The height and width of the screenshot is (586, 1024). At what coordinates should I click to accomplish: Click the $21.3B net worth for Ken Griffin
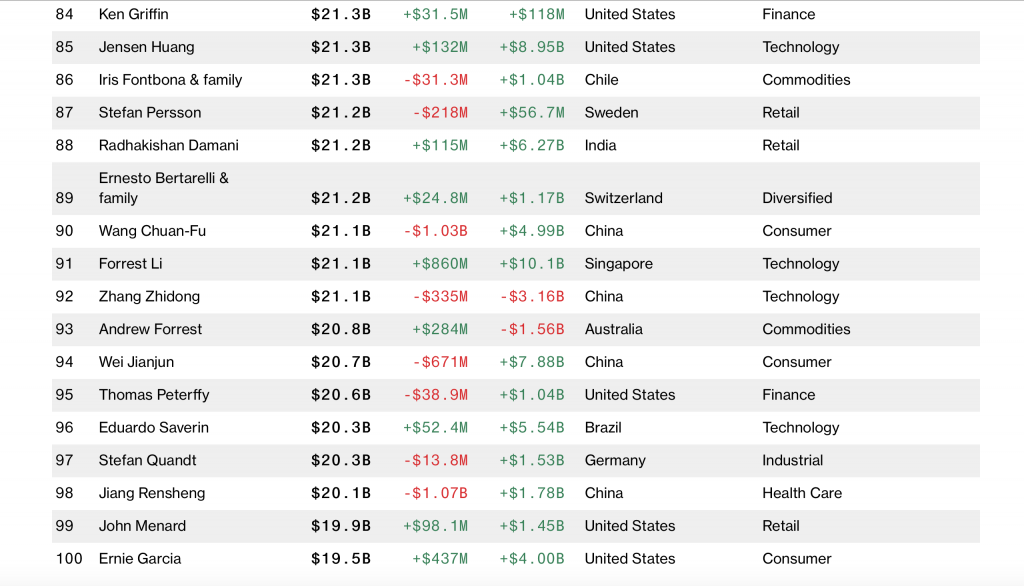(x=340, y=14)
